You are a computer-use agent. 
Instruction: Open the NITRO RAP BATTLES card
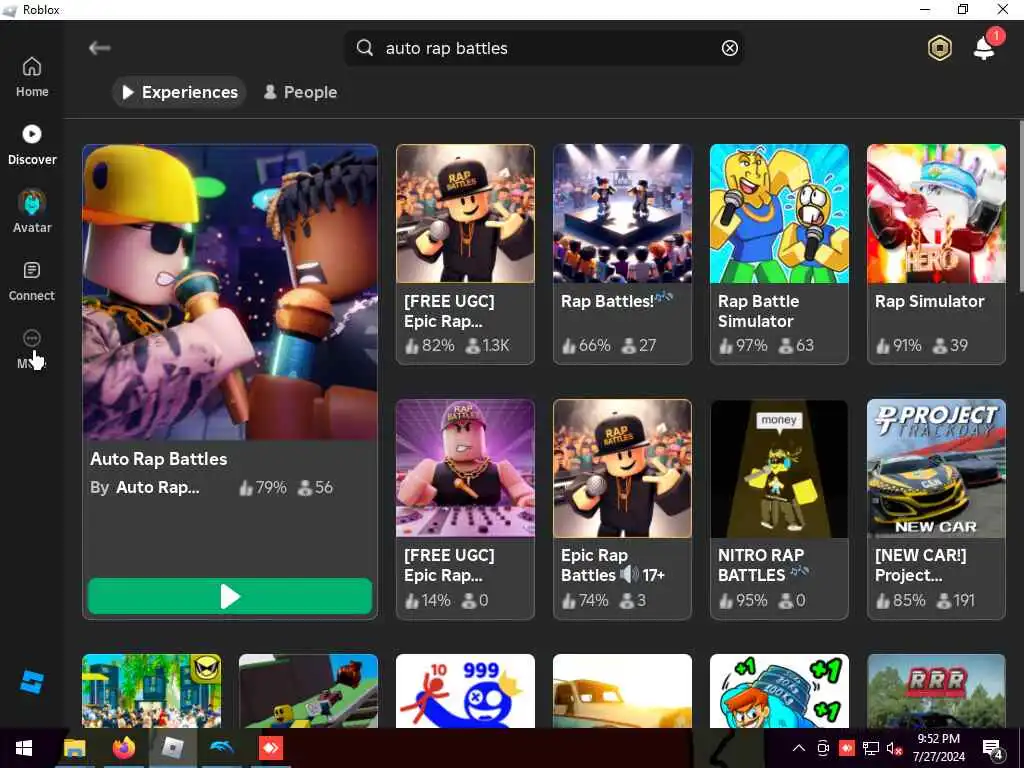779,509
